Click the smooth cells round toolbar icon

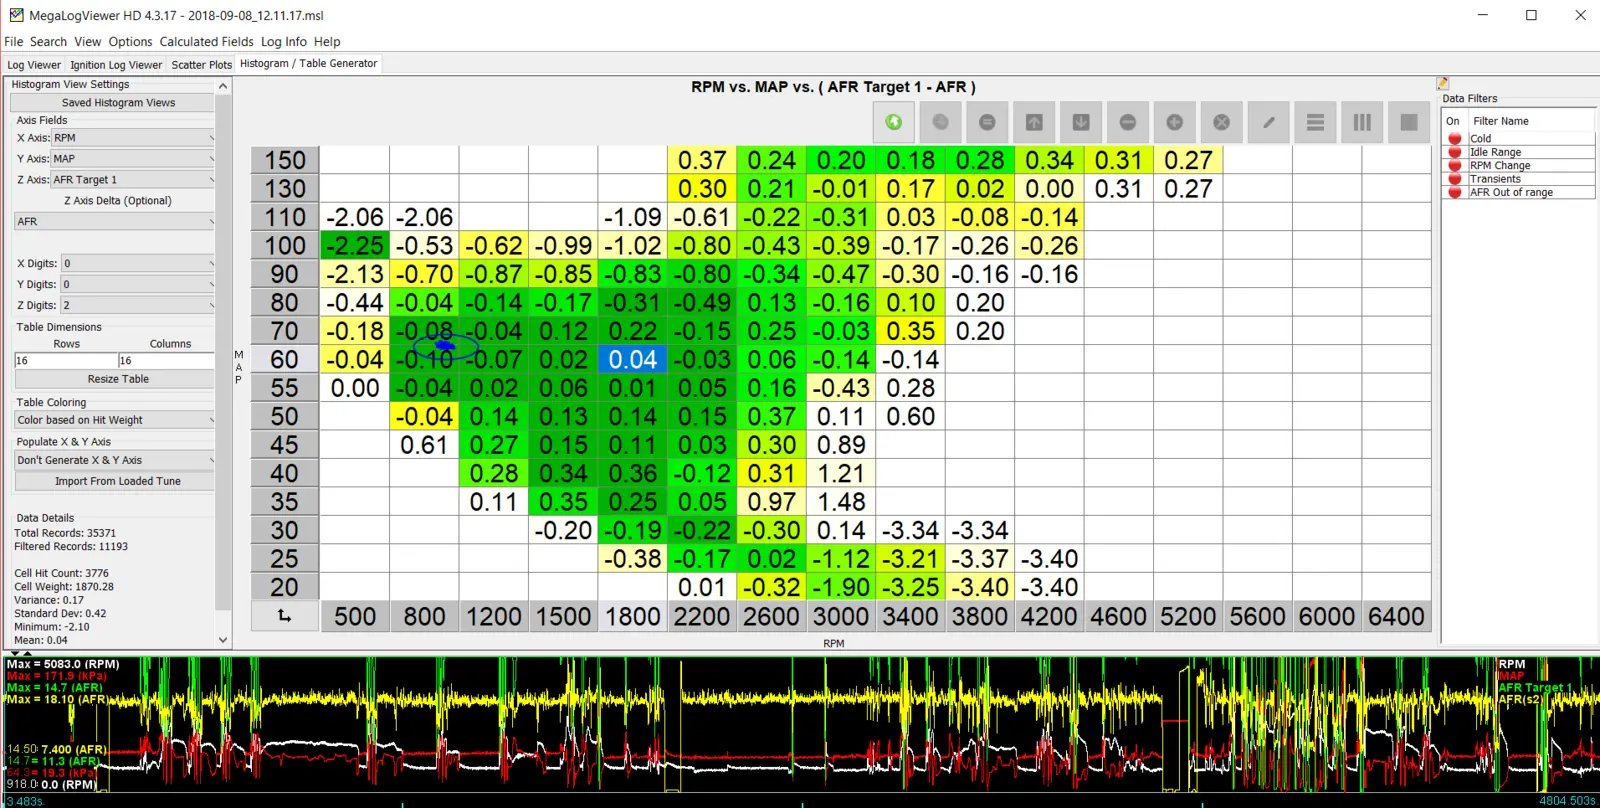[940, 122]
